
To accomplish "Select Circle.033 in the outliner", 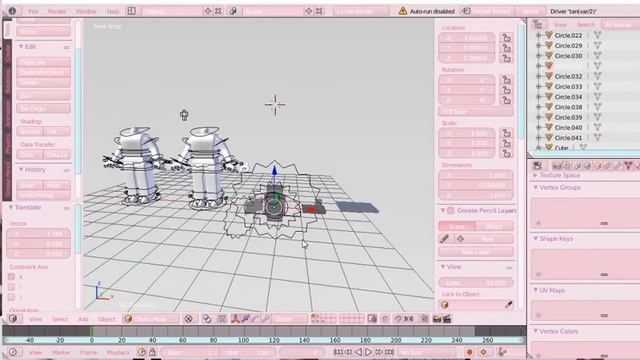I will pyautogui.click(x=568, y=87).
